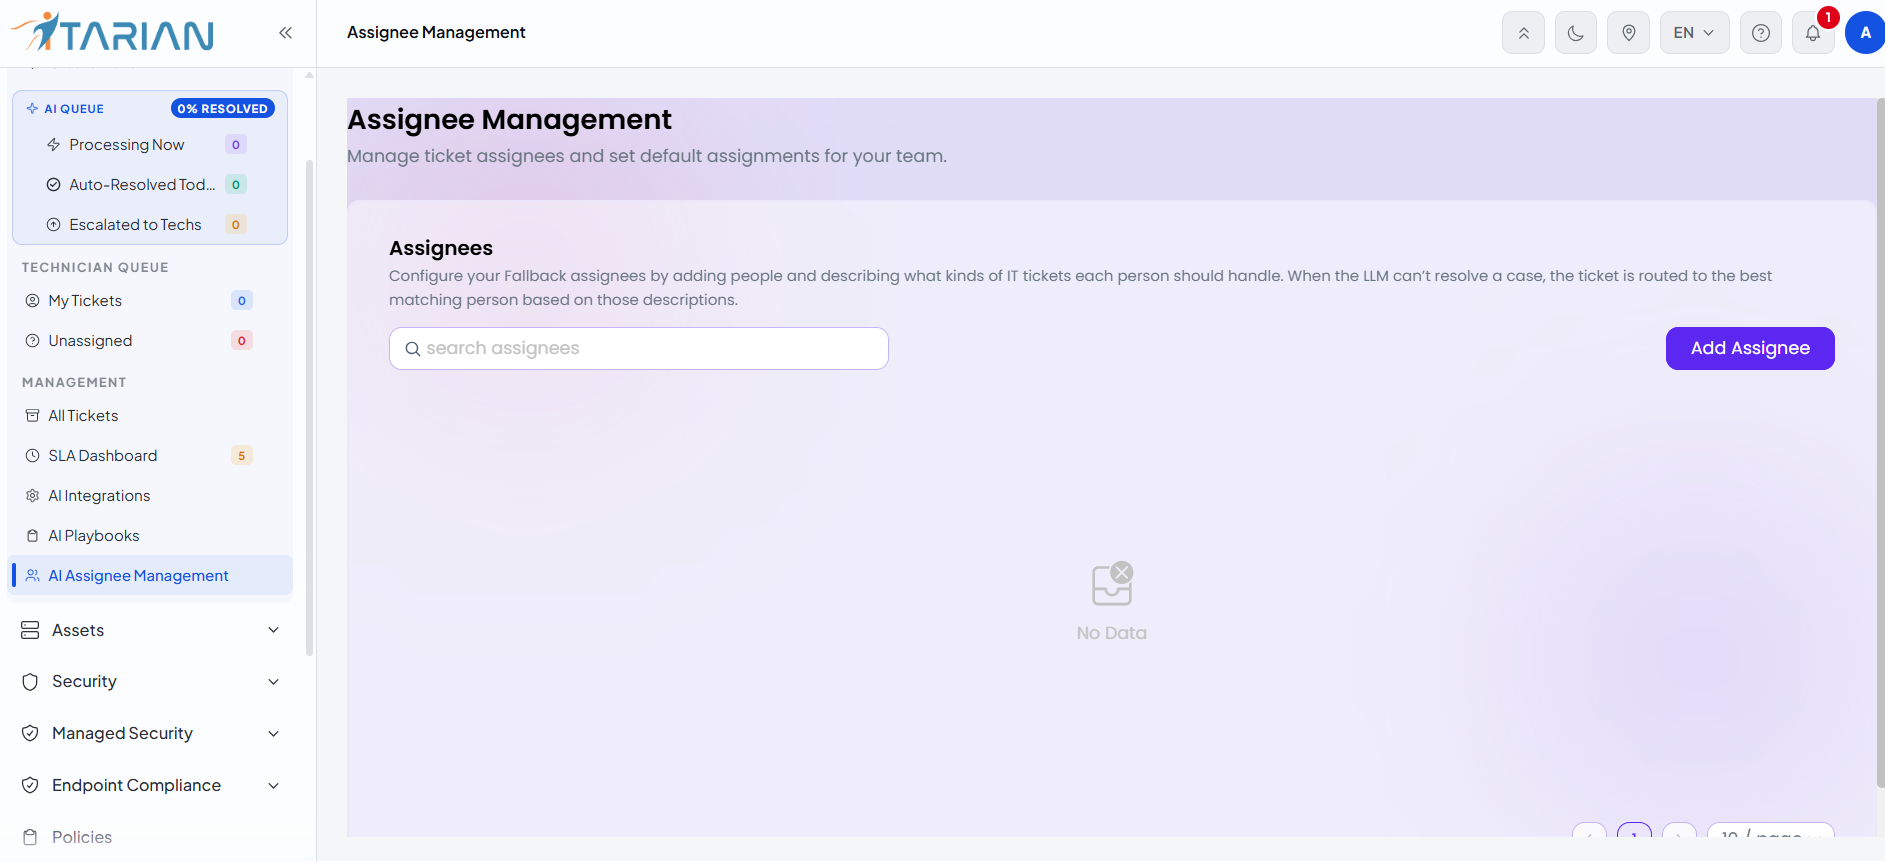Expand the Assets section
1886x862 pixels.
click(150, 631)
